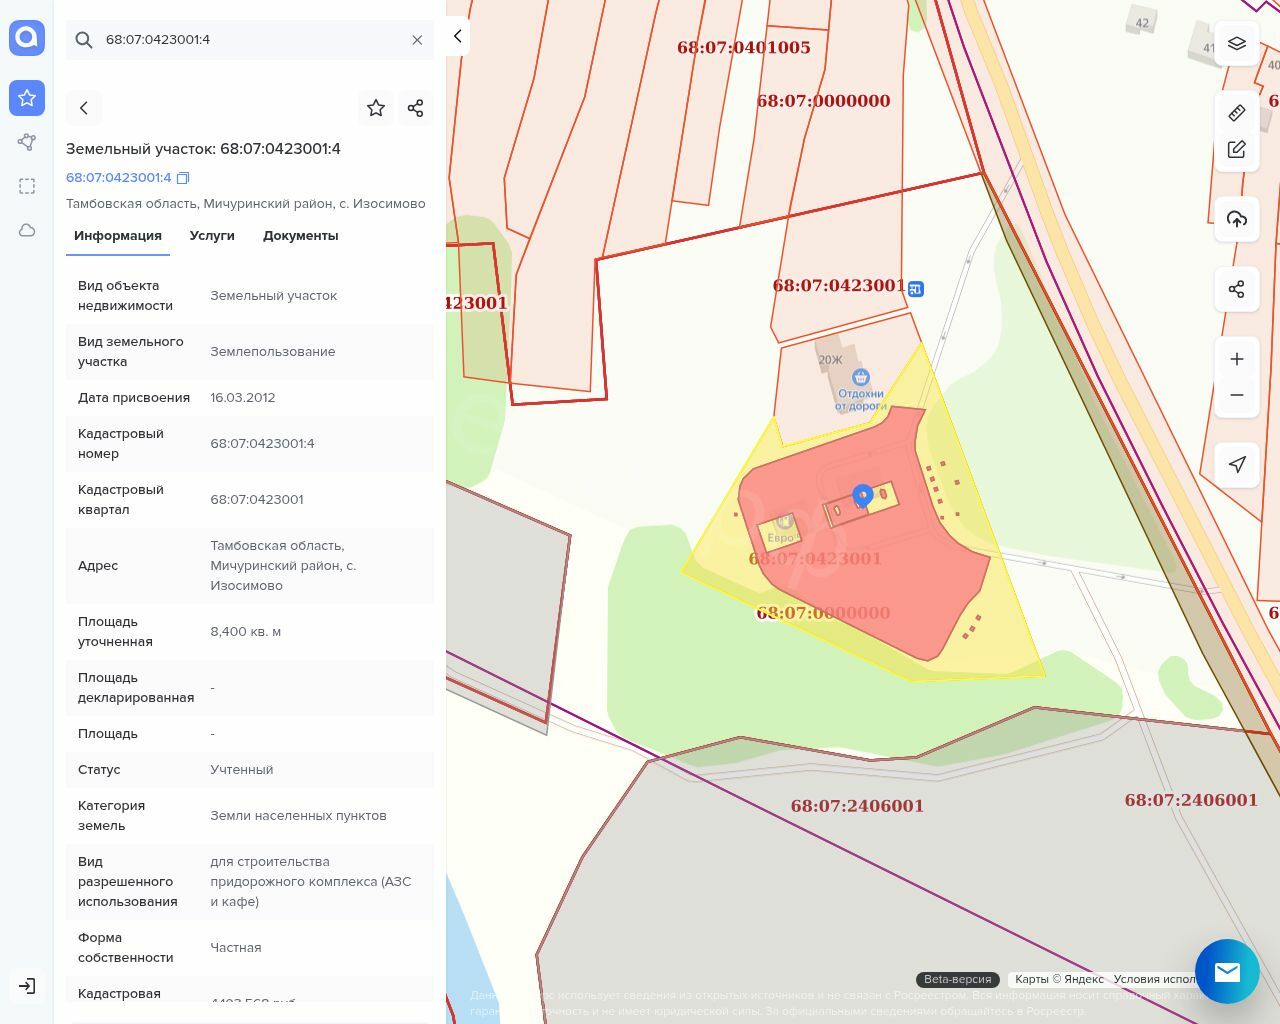Copy the cadastral number to clipboard

pyautogui.click(x=182, y=178)
